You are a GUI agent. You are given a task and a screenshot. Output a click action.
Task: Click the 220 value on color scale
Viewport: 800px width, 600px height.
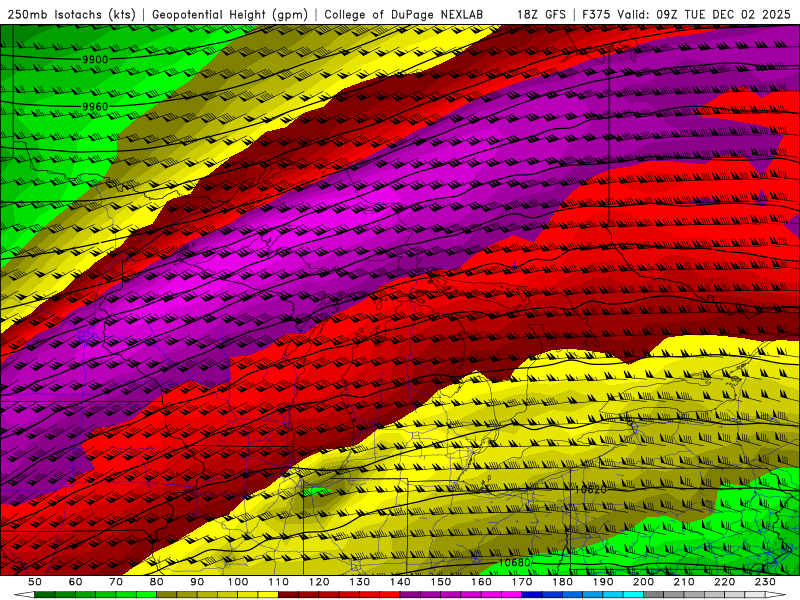(724, 582)
